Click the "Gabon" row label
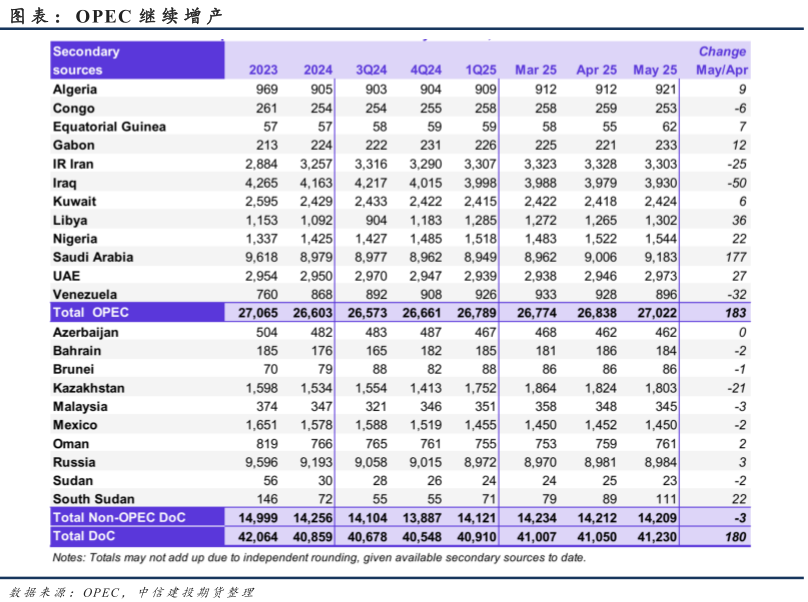 74,145
